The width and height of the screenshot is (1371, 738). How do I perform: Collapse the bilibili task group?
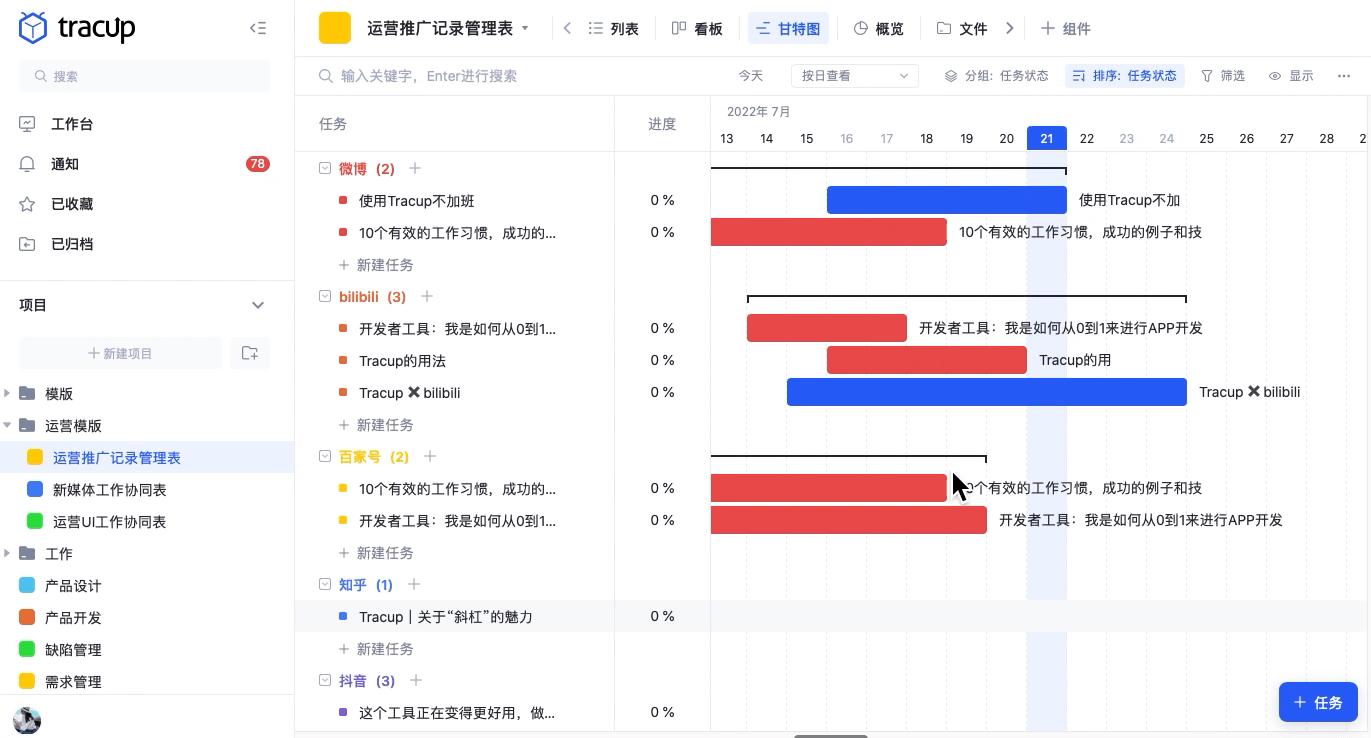(x=324, y=297)
